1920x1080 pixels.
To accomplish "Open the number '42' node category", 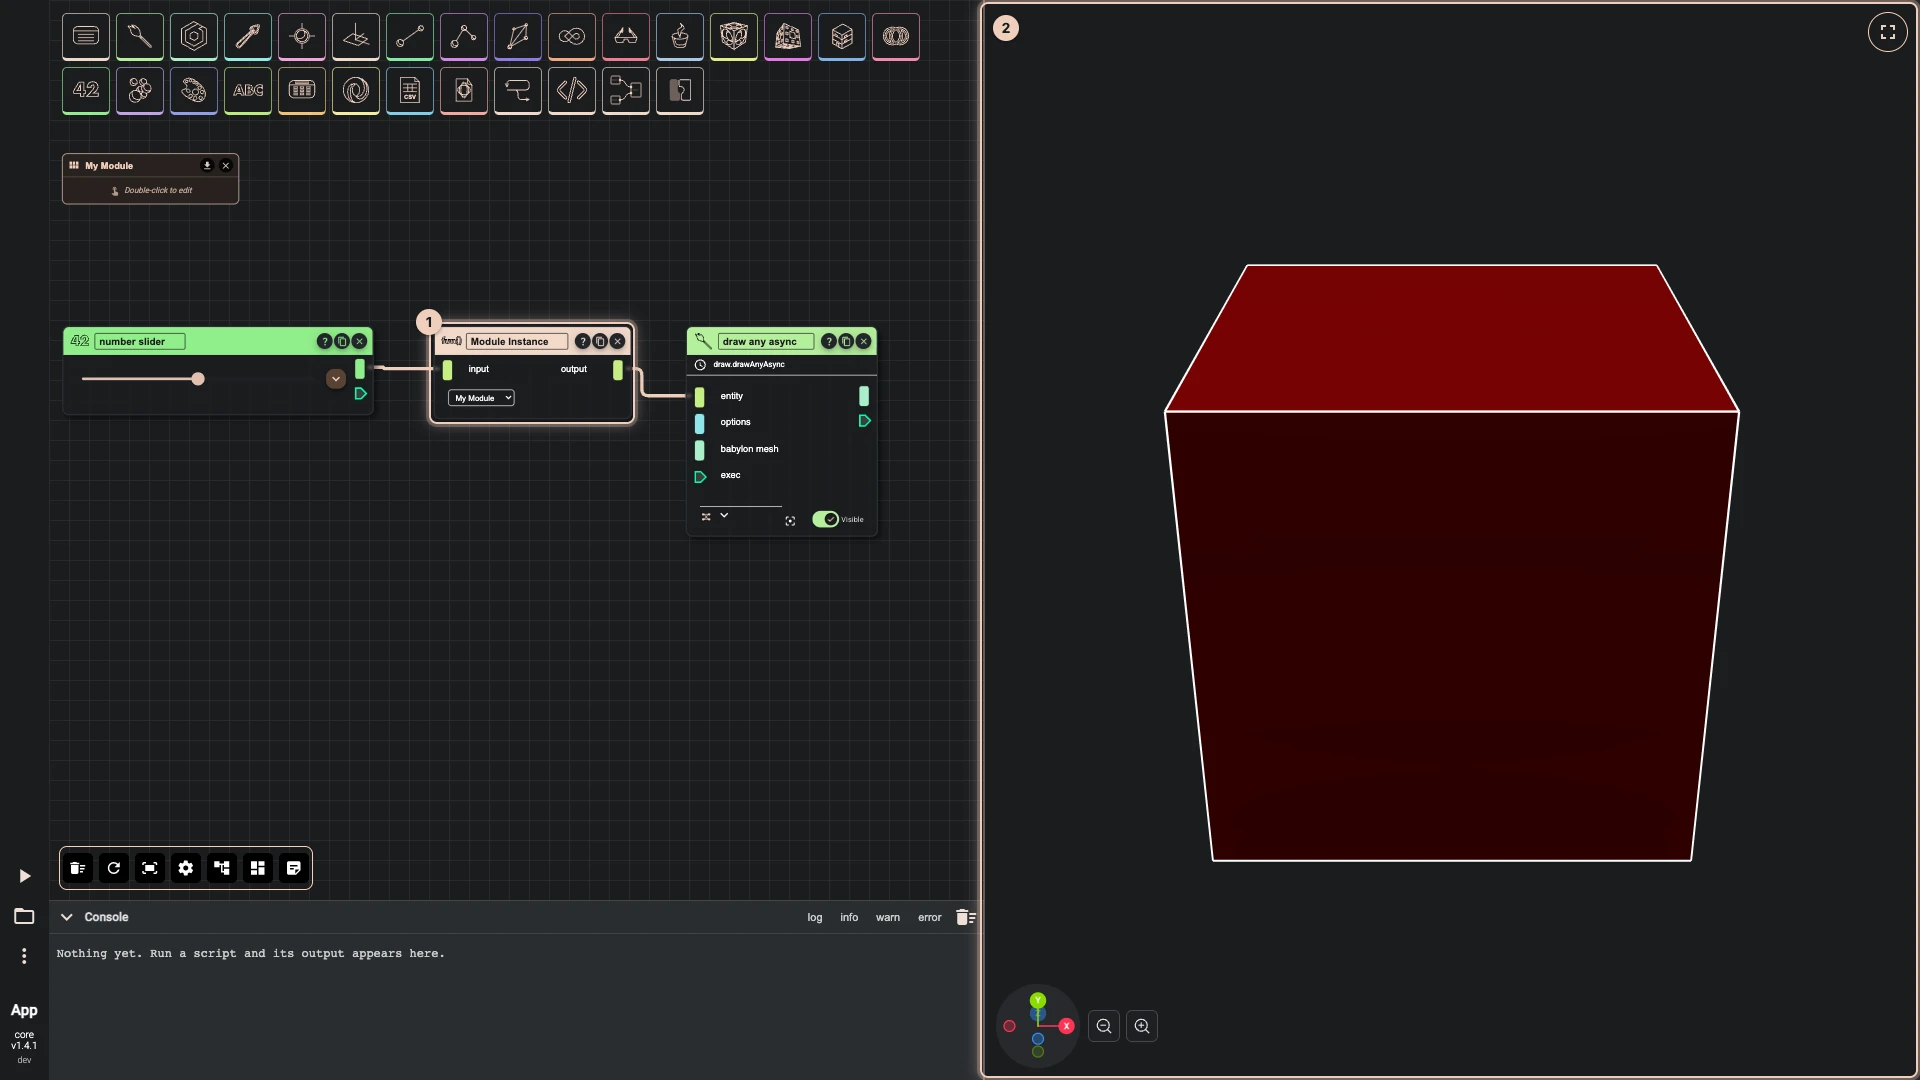I will point(86,90).
